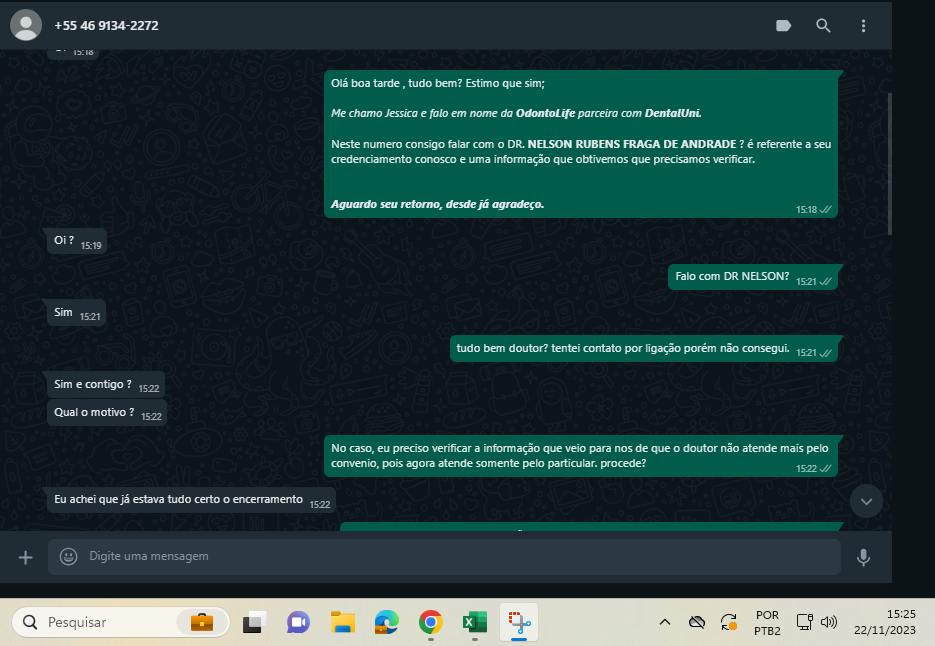Expand hidden system tray icons

(x=665, y=622)
